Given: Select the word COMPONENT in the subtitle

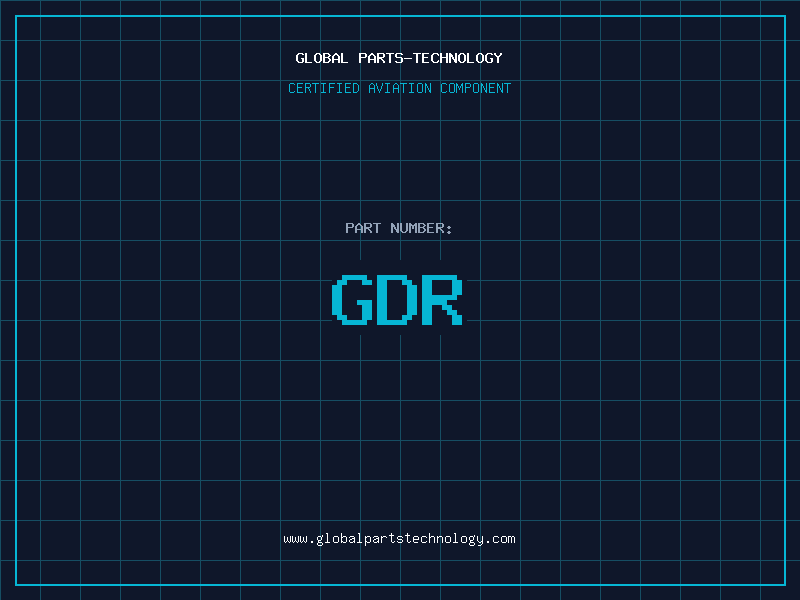Looking at the screenshot, I should point(475,88).
